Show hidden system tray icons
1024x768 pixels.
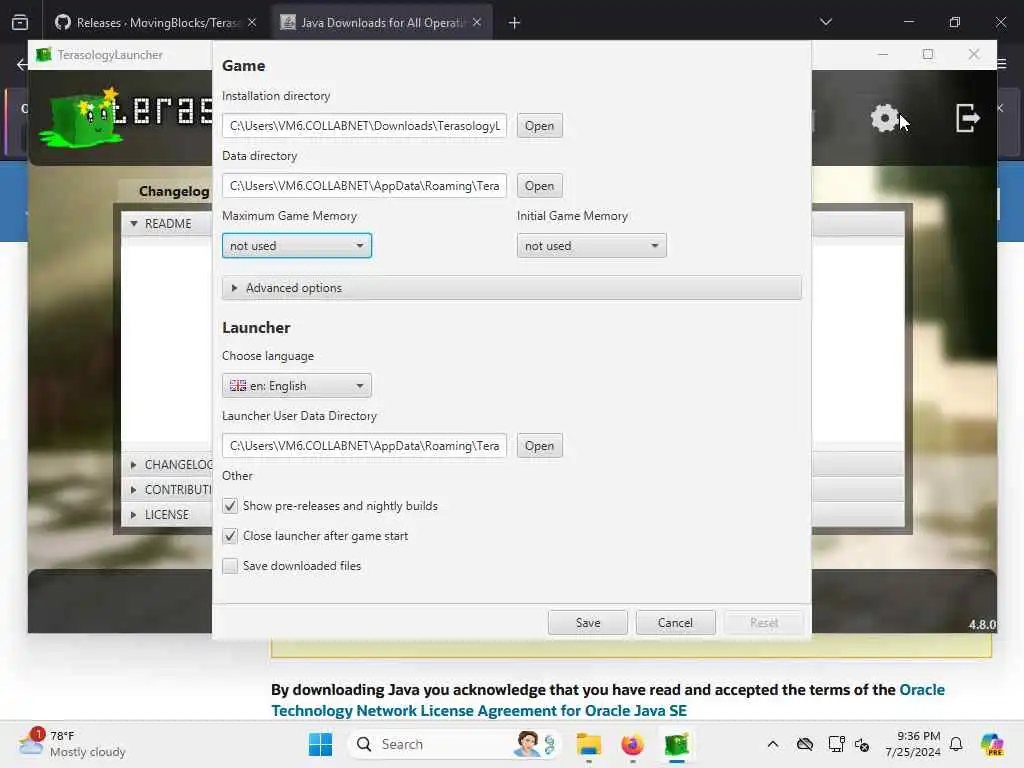773,744
